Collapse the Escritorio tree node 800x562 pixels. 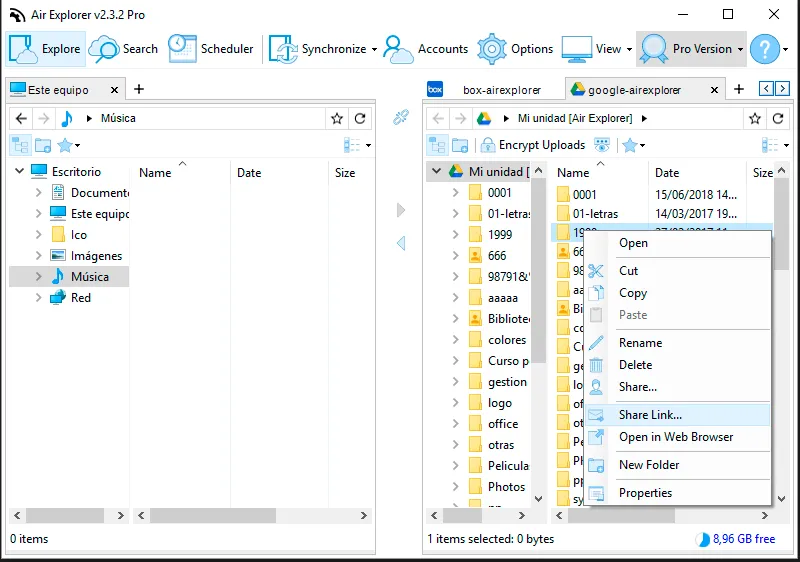[x=19, y=171]
